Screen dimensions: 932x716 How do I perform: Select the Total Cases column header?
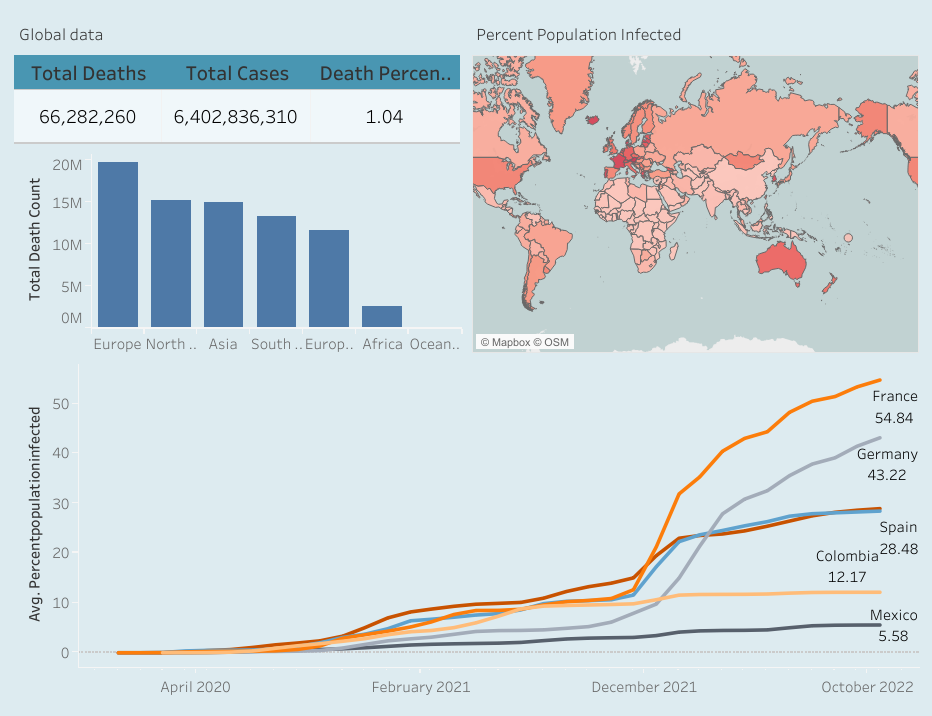tap(237, 73)
